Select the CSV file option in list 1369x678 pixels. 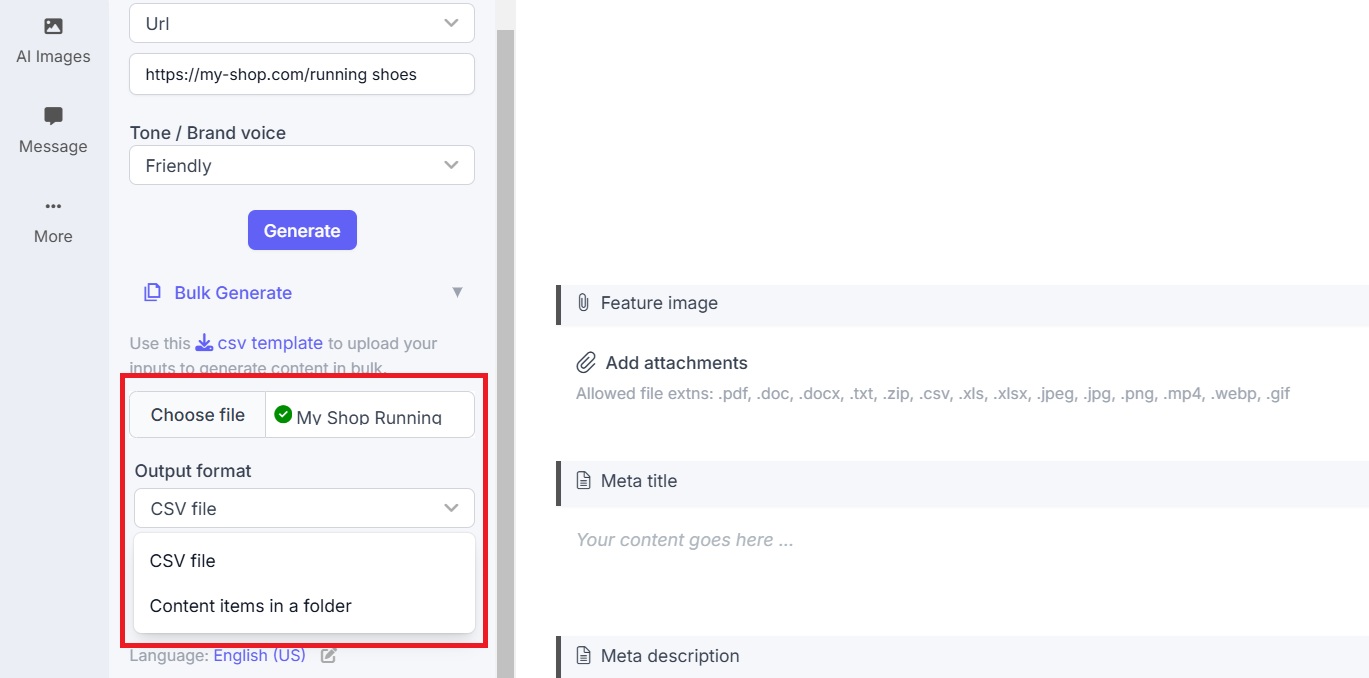pyautogui.click(x=304, y=561)
